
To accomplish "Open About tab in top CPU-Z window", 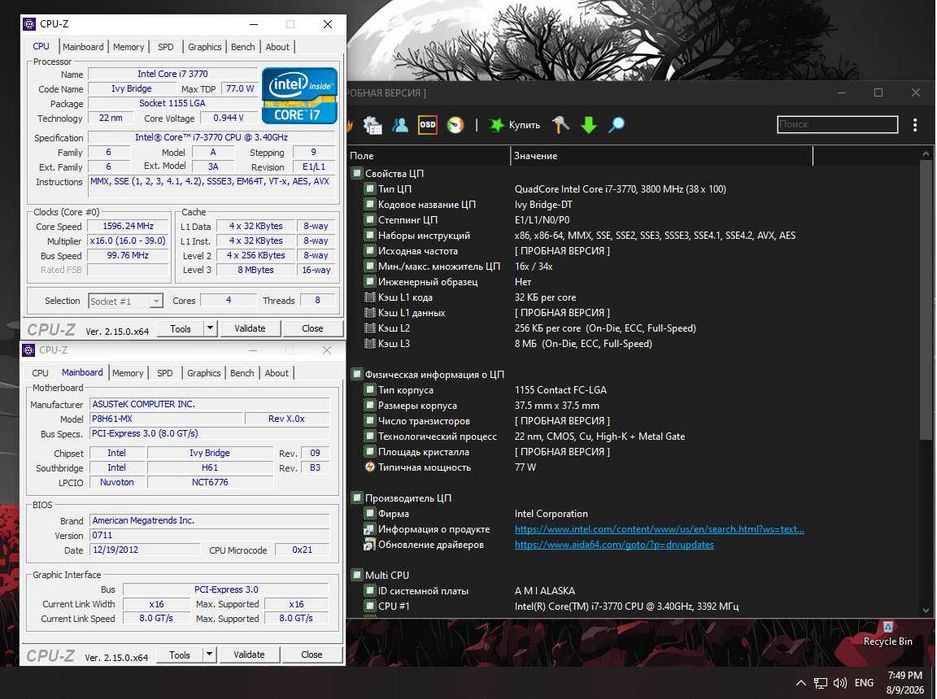I will 277,47.
